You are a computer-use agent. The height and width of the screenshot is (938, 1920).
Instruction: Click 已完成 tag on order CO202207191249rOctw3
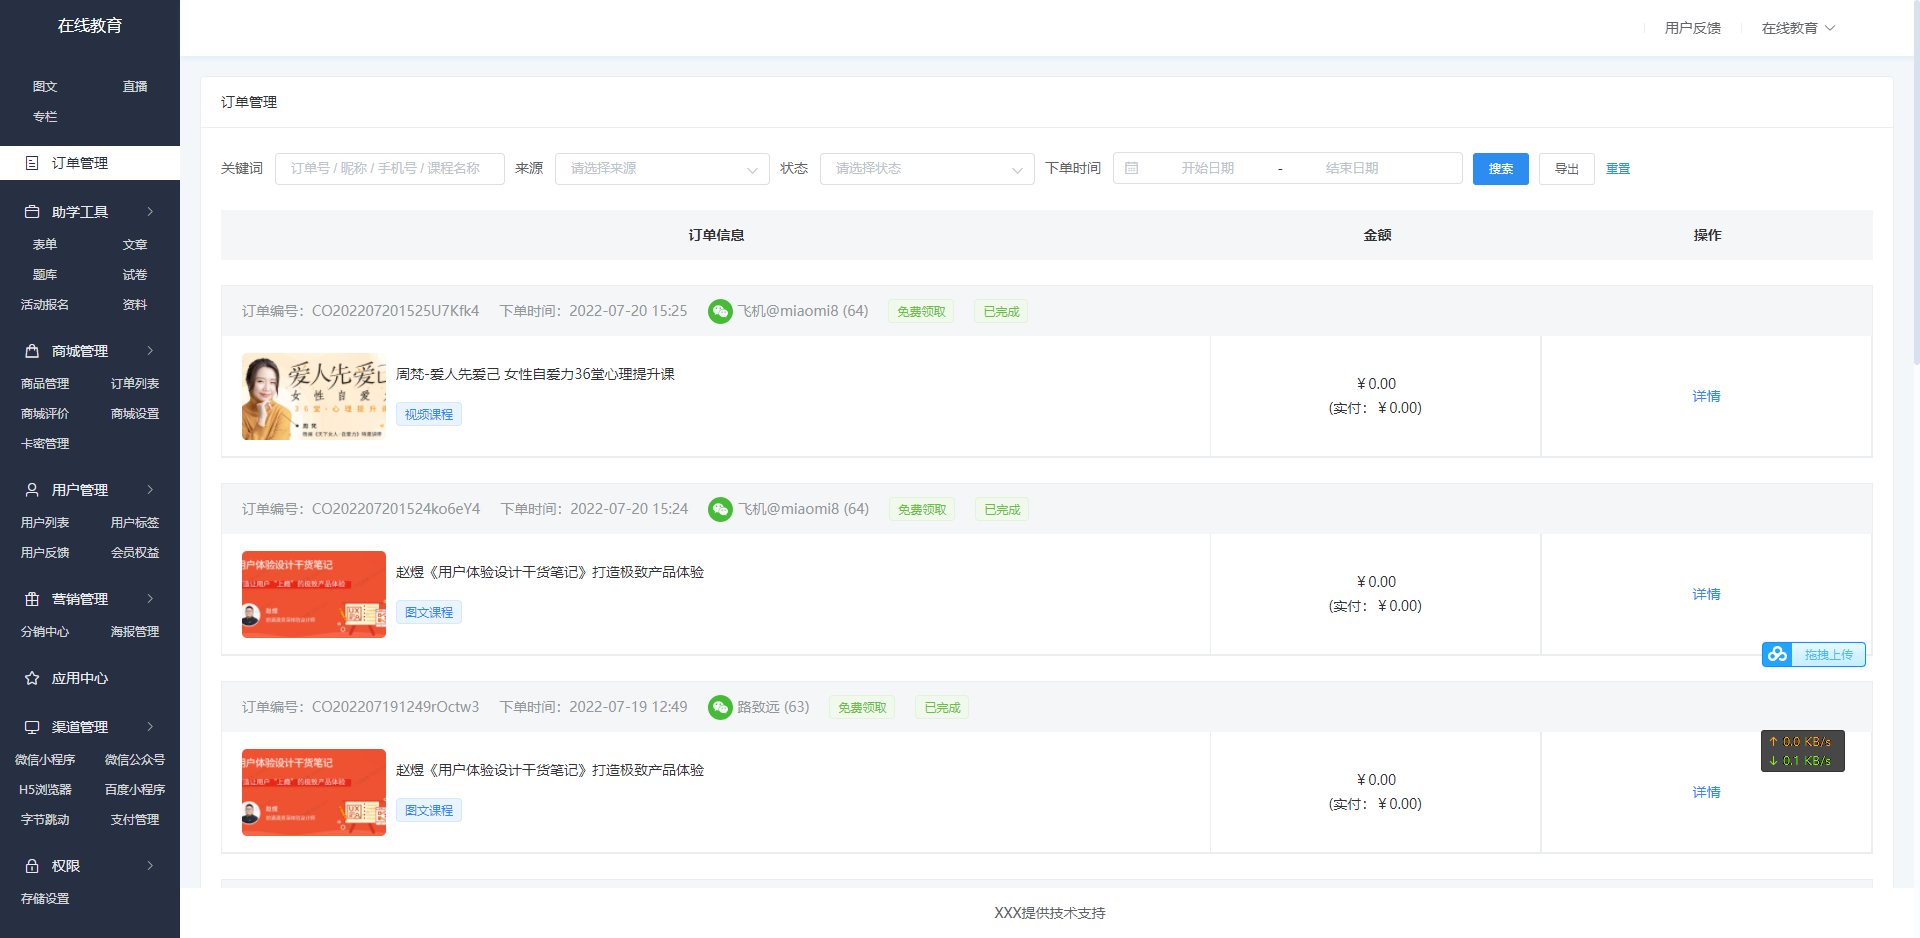click(x=942, y=707)
